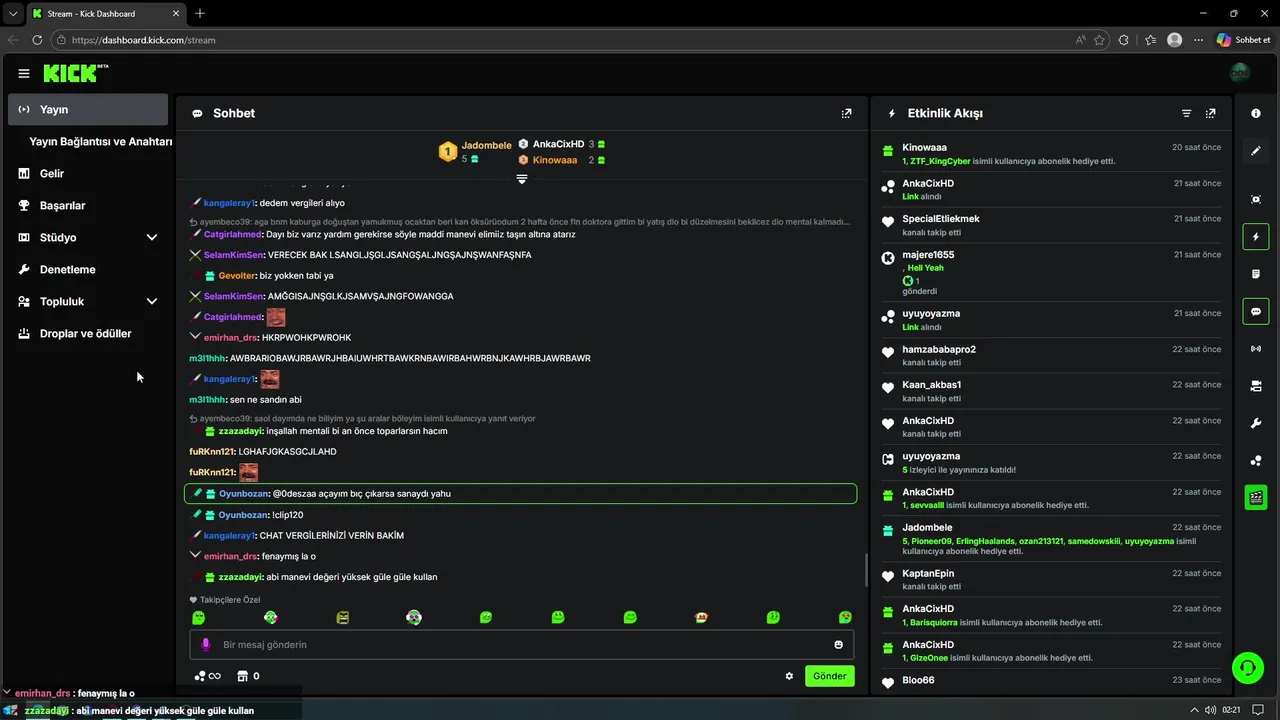Open Yayın Bağlantısı ve Anahtarı

(x=100, y=142)
